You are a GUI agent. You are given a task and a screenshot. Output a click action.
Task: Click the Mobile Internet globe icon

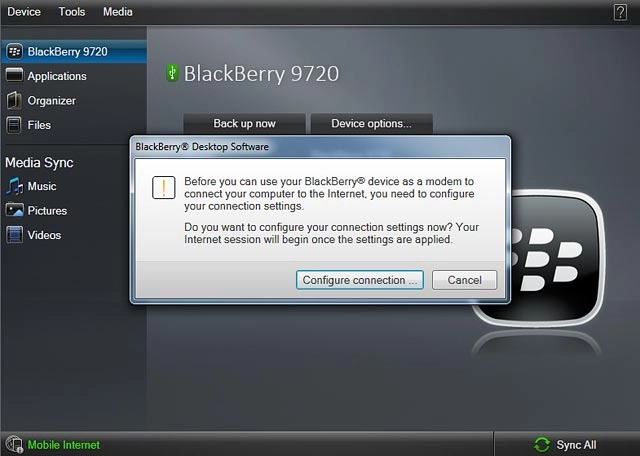[14, 444]
